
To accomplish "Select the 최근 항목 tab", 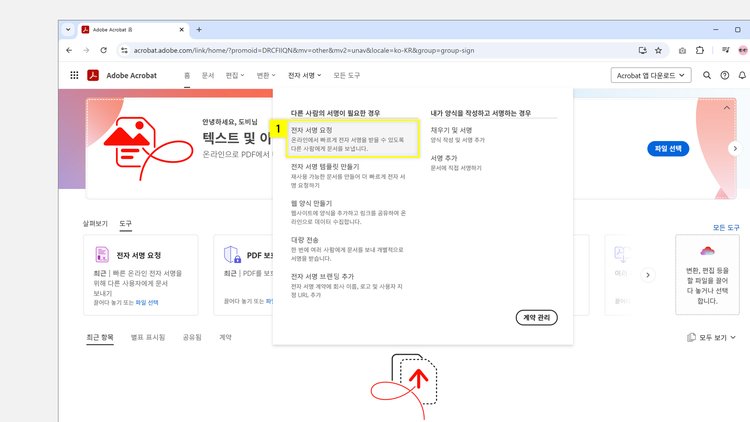I will pyautogui.click(x=100, y=337).
